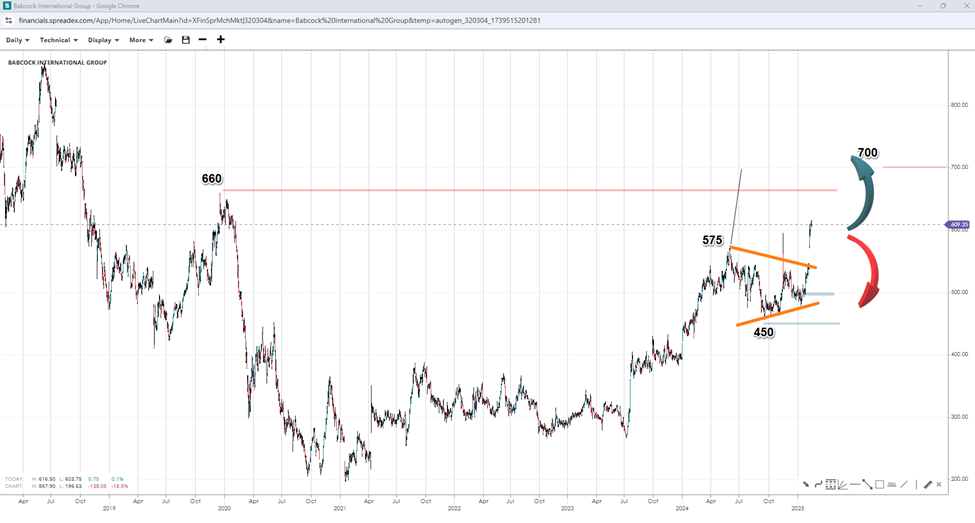
Task: Zoom out with the minus icon
Action: pos(203,40)
